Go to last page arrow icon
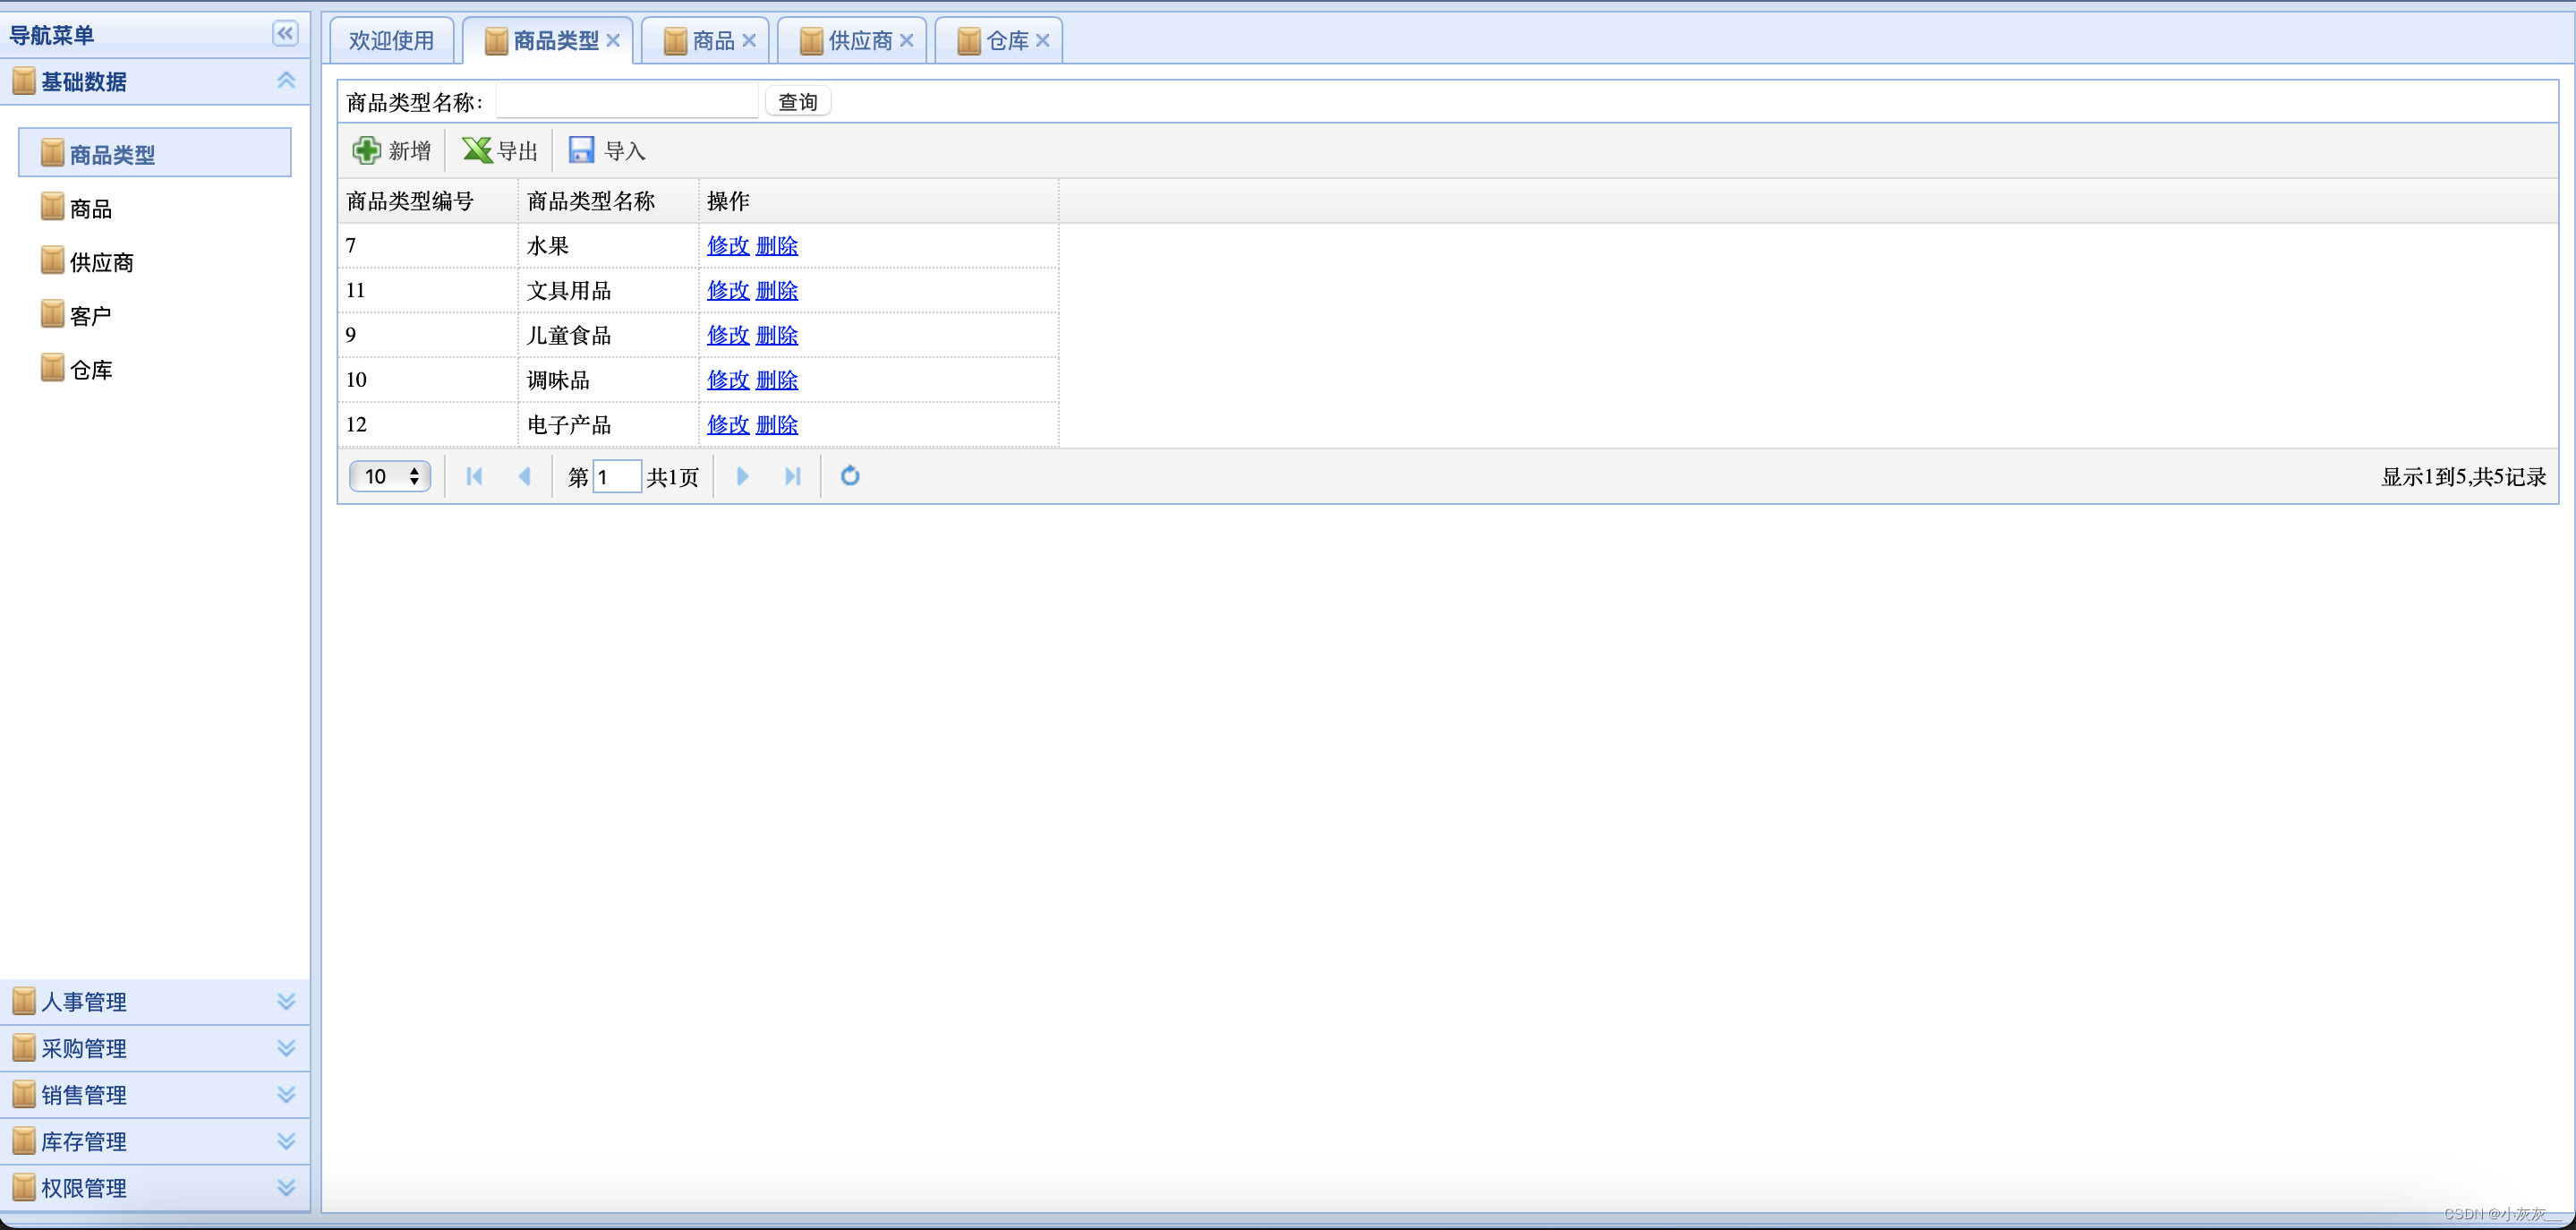Viewport: 2576px width, 1230px height. pyautogui.click(x=792, y=476)
